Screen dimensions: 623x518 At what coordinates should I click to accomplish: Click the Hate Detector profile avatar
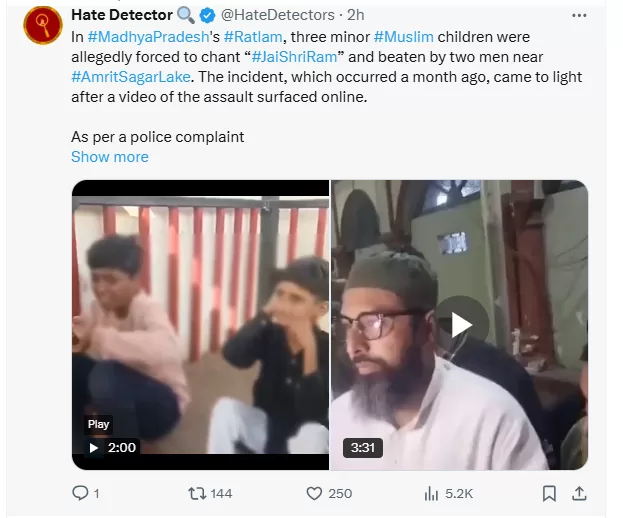(41, 27)
